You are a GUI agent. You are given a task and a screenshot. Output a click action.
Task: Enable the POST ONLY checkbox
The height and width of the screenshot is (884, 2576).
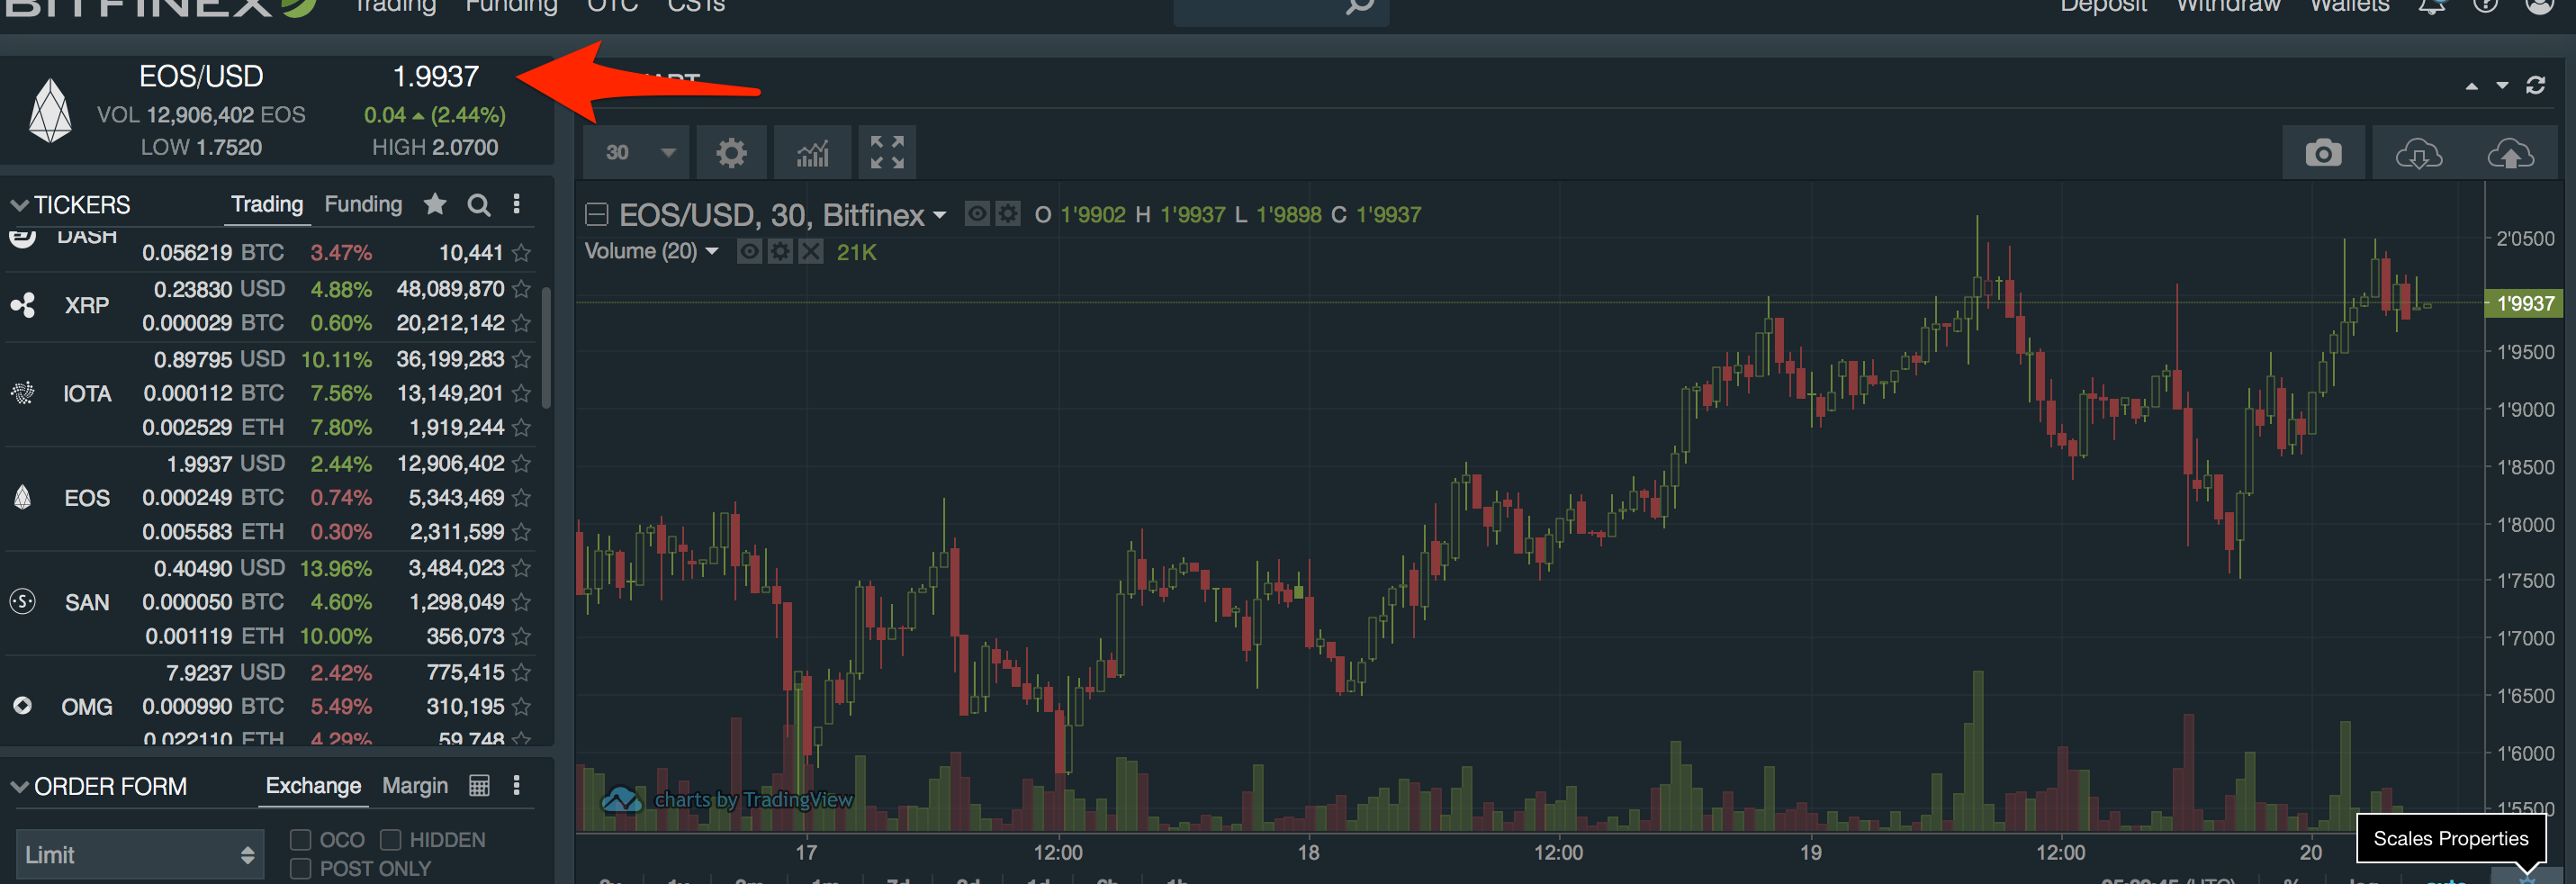pyautogui.click(x=301, y=869)
